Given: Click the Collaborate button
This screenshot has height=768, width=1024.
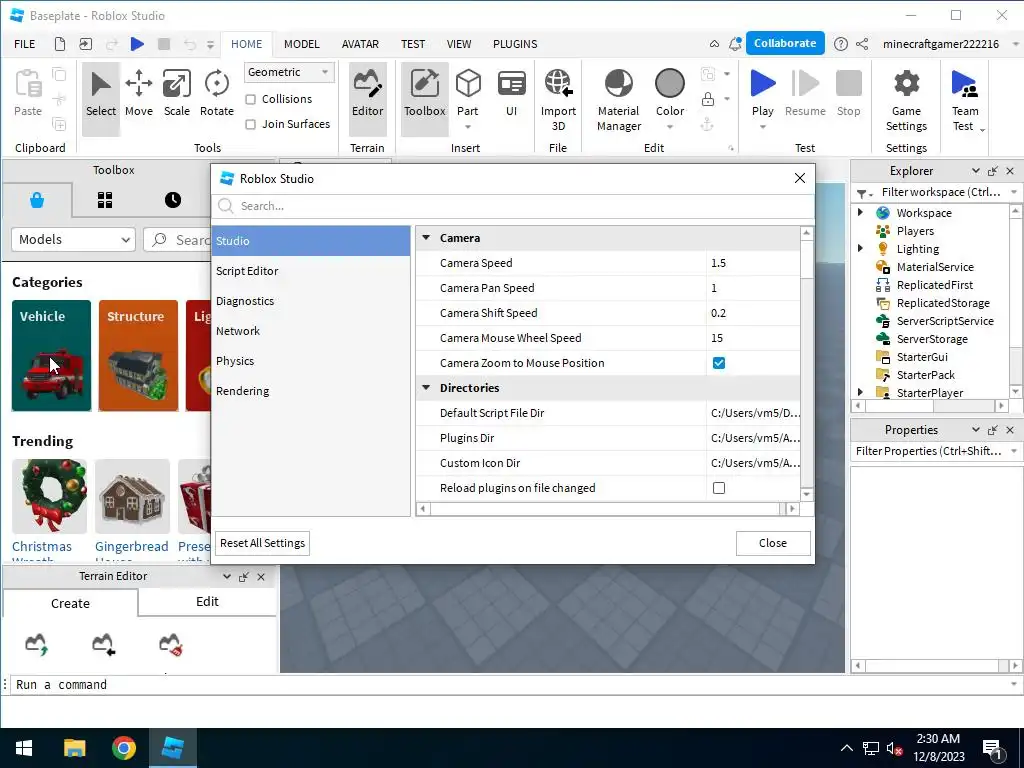Looking at the screenshot, I should point(784,43).
